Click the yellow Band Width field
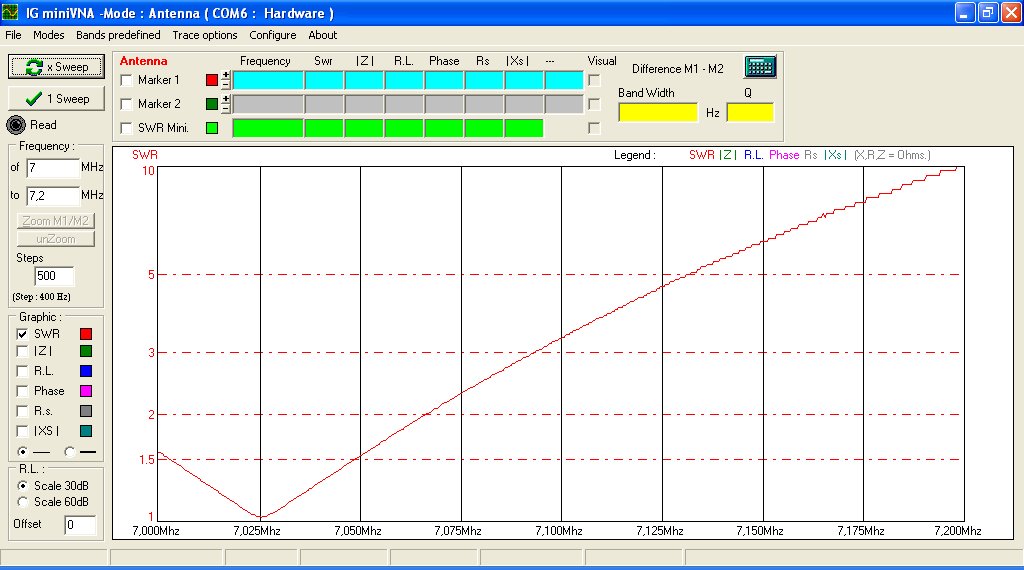 [x=658, y=112]
